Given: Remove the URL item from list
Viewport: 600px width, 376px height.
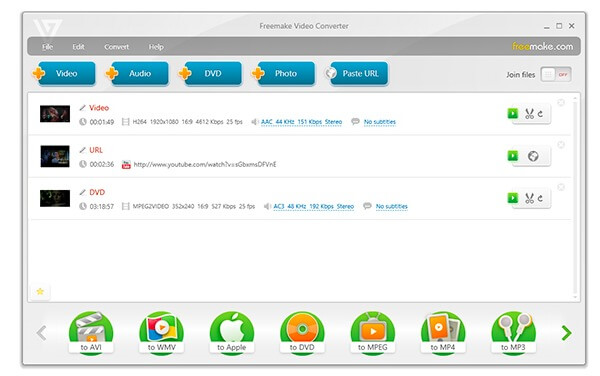Looking at the screenshot, I should pos(561,145).
